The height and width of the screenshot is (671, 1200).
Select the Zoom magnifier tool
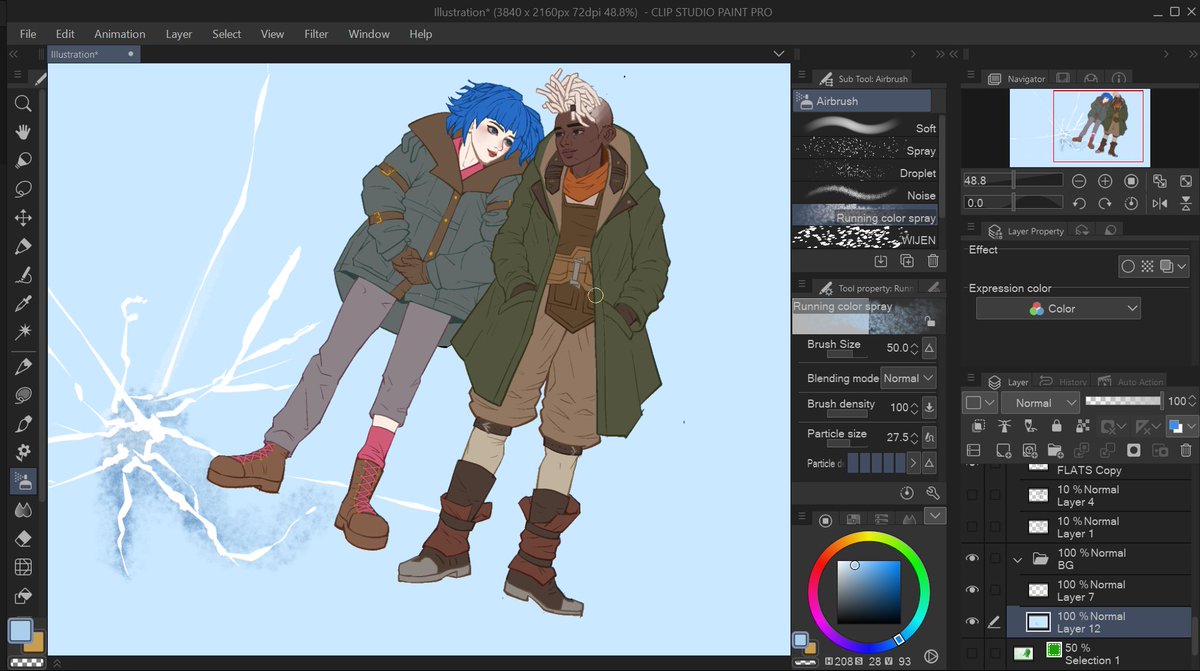pyautogui.click(x=22, y=104)
